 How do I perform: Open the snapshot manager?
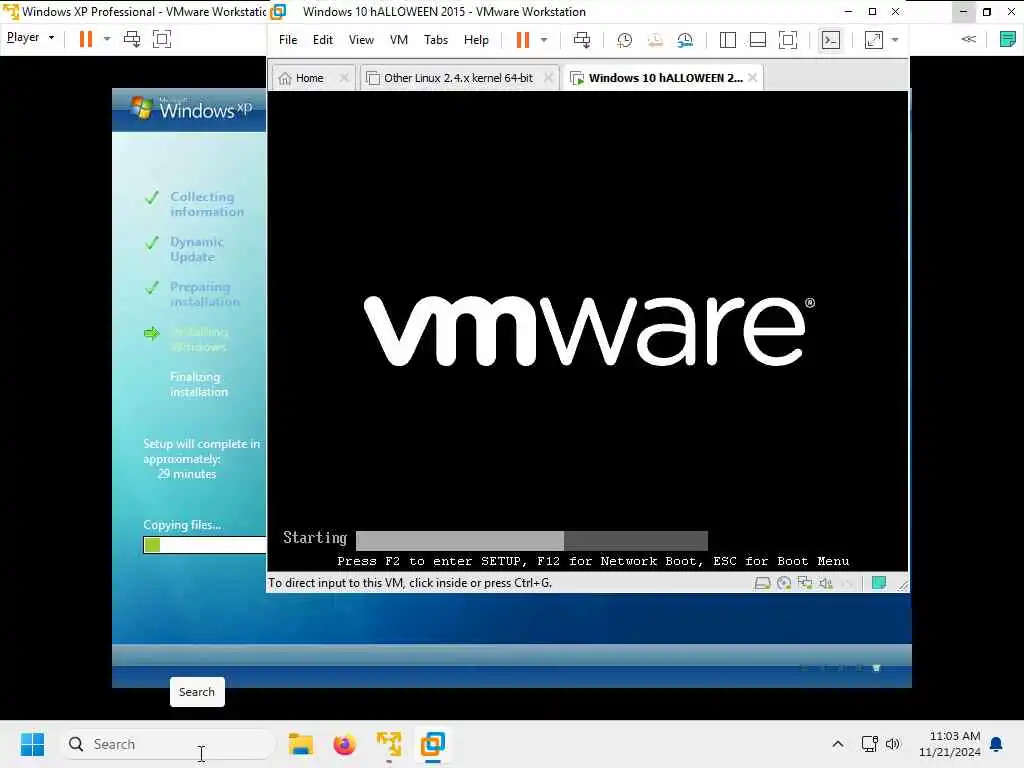pos(685,40)
